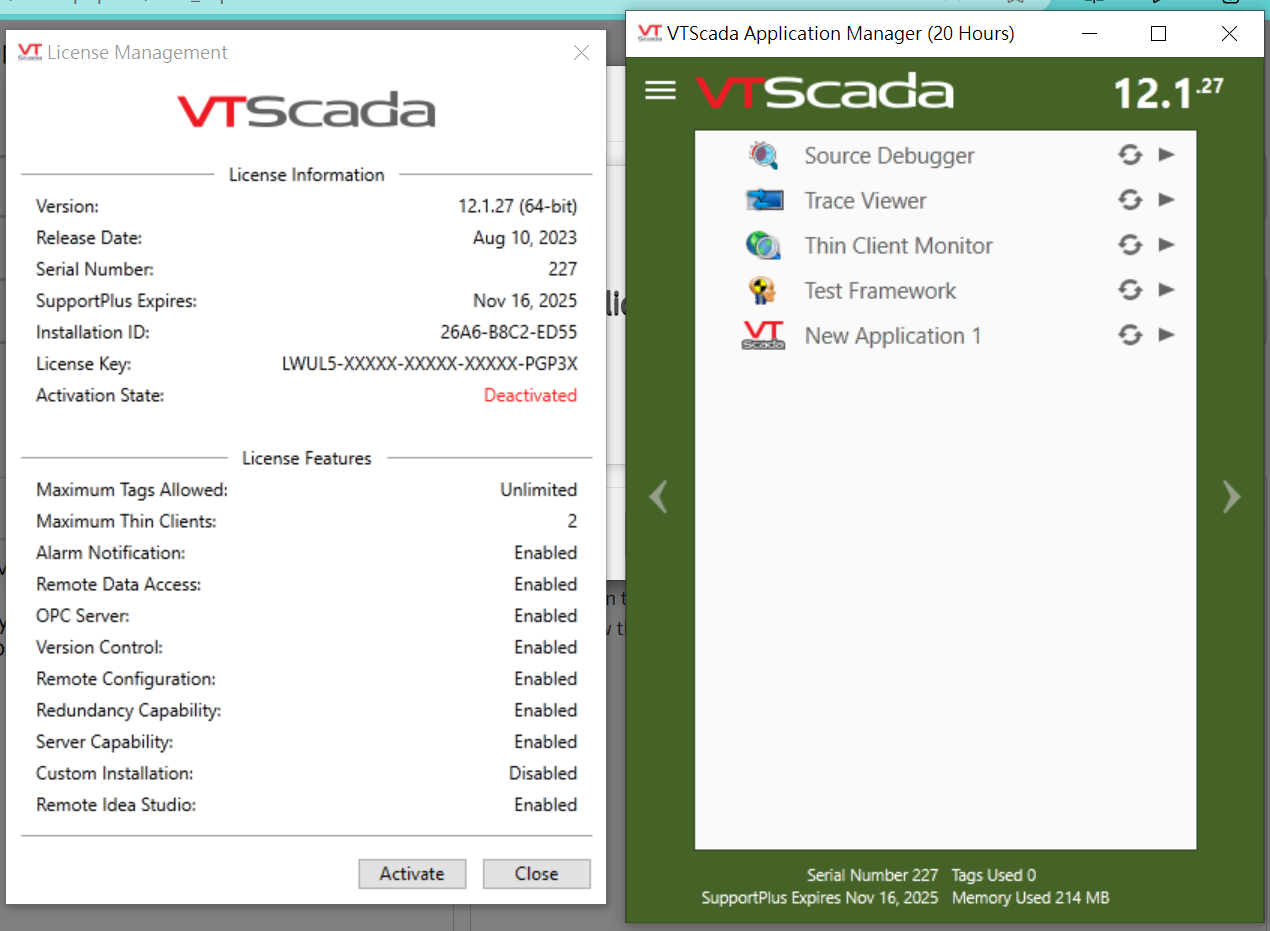Run Test Framework with its play arrow

1166,289
